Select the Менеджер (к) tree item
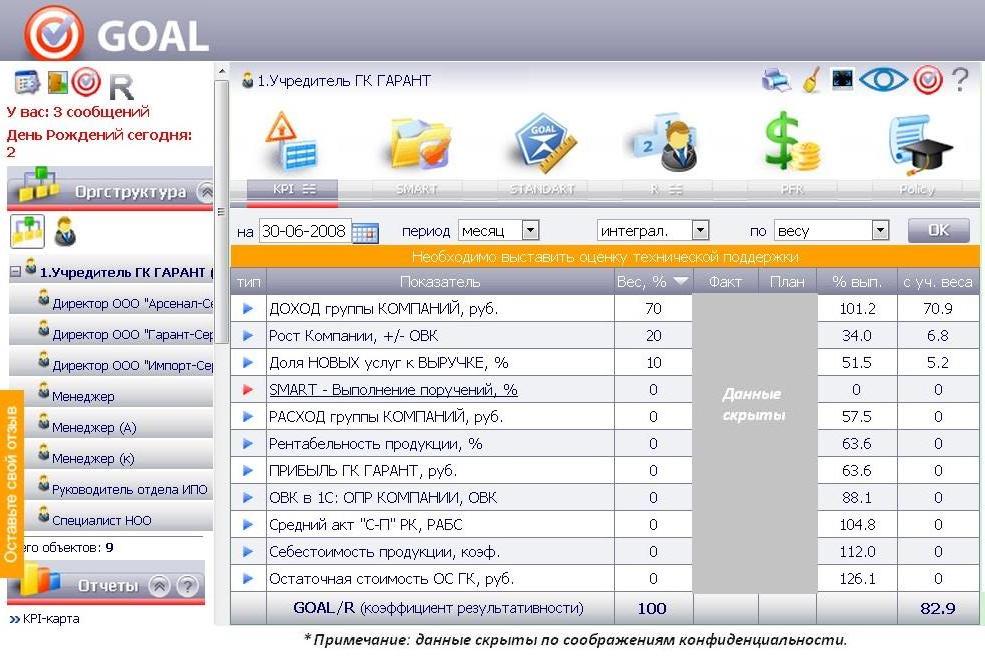 (111, 457)
